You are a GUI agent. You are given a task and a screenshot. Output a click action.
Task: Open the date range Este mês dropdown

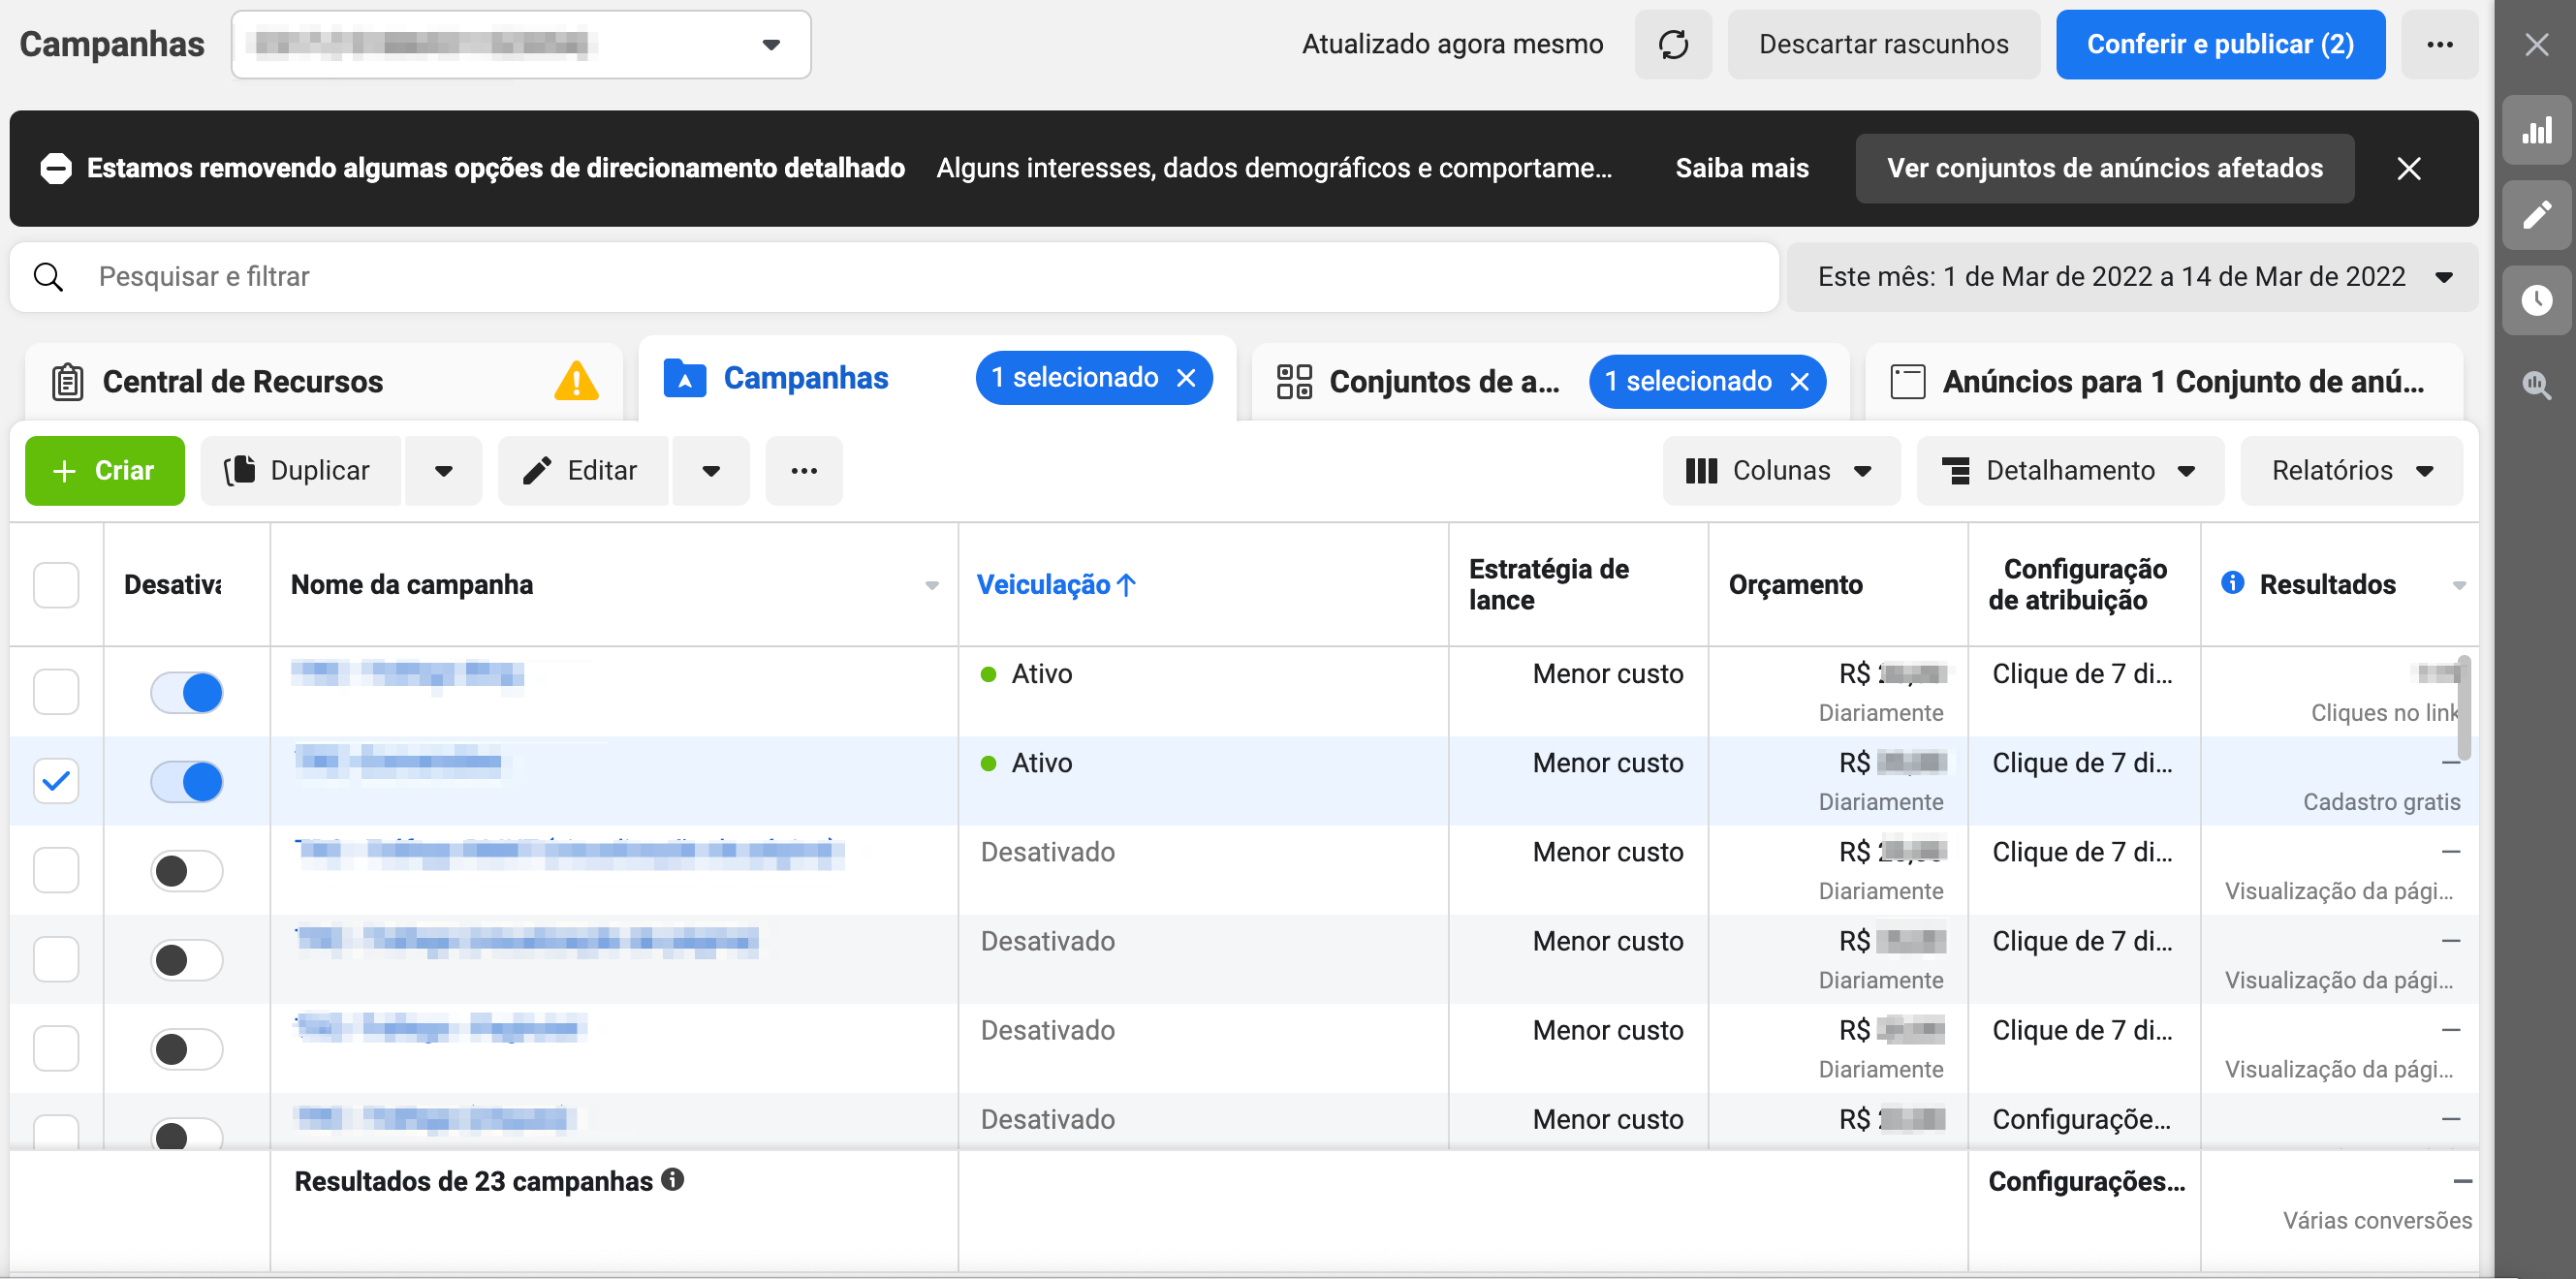(x=2132, y=277)
